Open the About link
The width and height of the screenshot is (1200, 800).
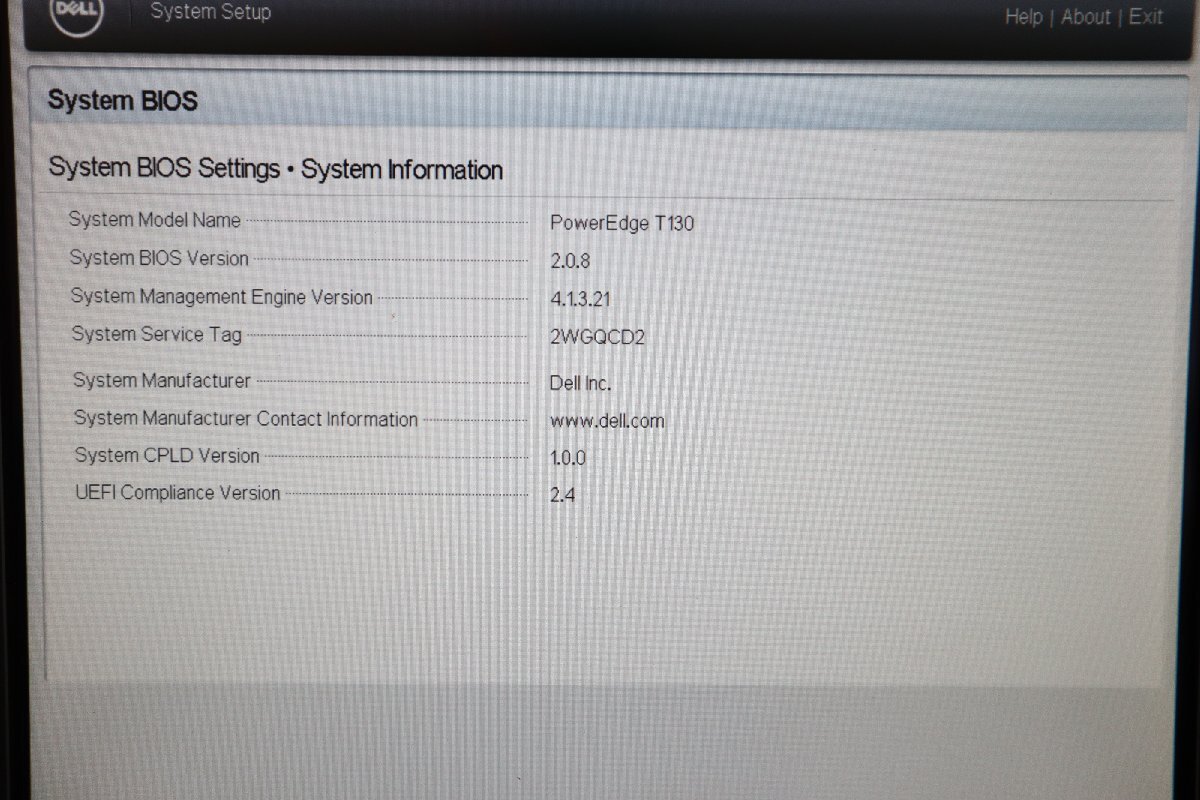[x=1086, y=17]
